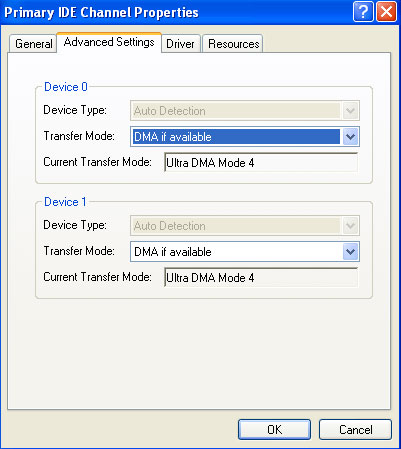Viewport: 401px width, 449px height.
Task: Select the Advanced Settings tab
Action: coord(109,42)
